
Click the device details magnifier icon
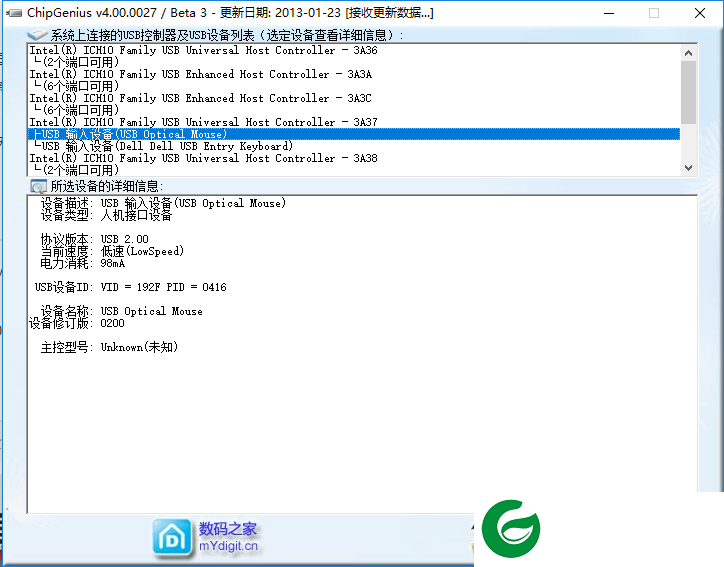tap(38, 186)
